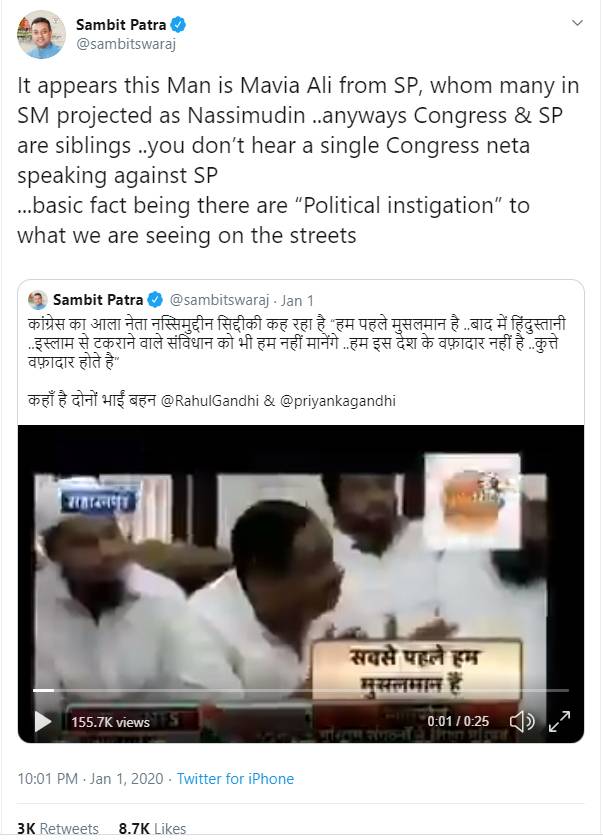Open the @sambitswaraj handle link
603x840 pixels.
click(126, 44)
